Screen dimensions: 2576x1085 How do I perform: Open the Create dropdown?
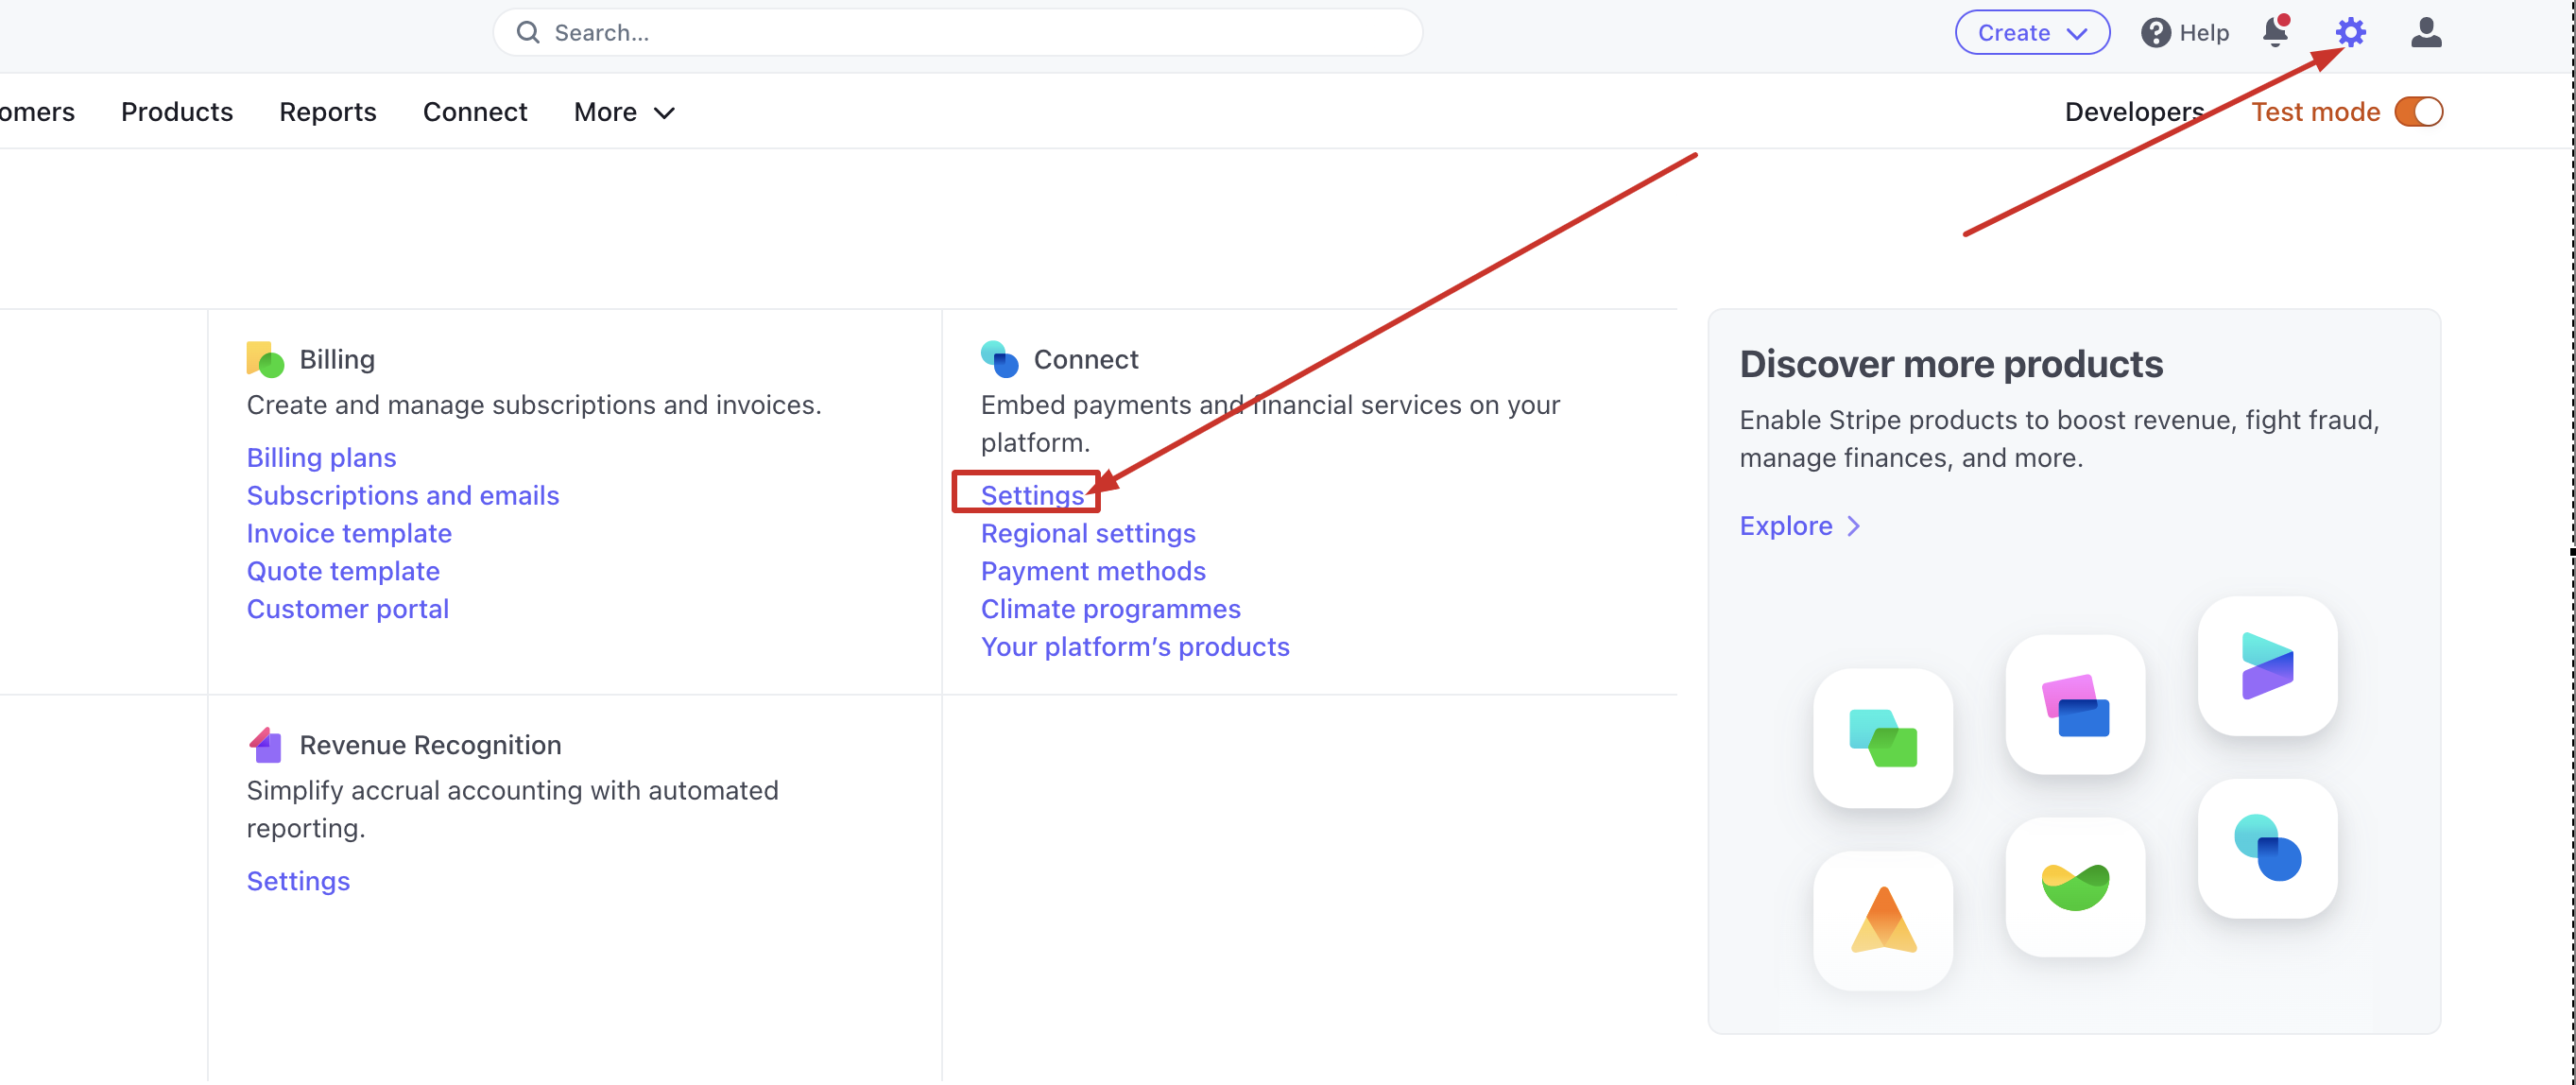pos(2032,33)
